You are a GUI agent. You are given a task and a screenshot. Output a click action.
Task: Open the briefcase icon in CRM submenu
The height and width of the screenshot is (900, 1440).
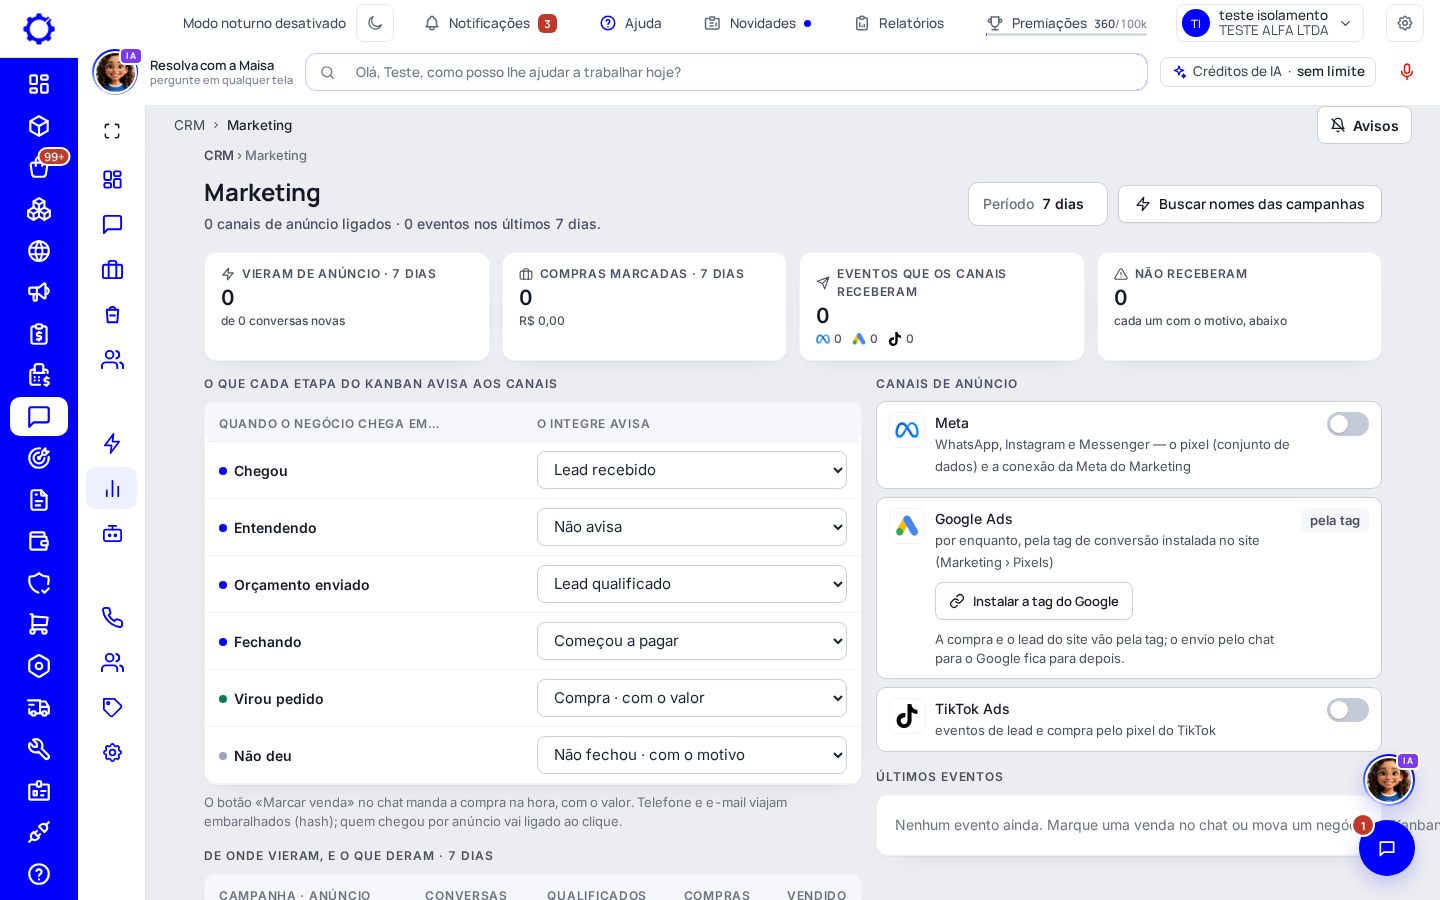[x=112, y=269]
